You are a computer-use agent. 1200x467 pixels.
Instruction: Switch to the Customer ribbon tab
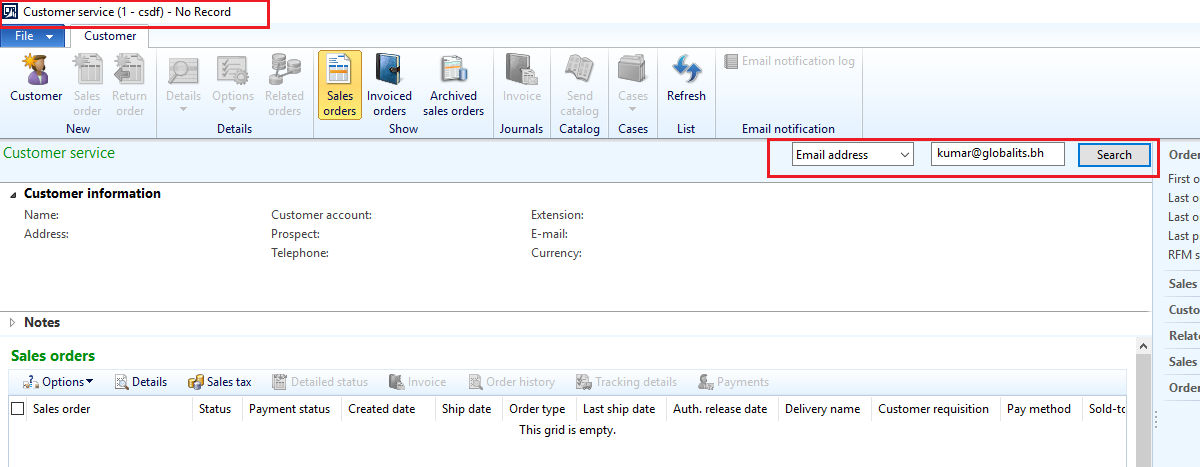[110, 36]
